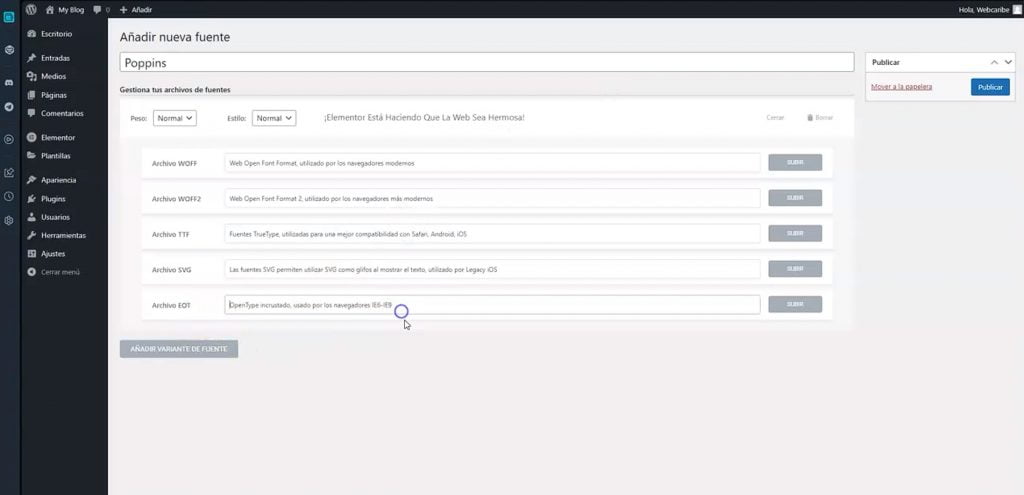The image size is (1024, 495).
Task: Click the Poppins font name field
Action: (x=487, y=62)
